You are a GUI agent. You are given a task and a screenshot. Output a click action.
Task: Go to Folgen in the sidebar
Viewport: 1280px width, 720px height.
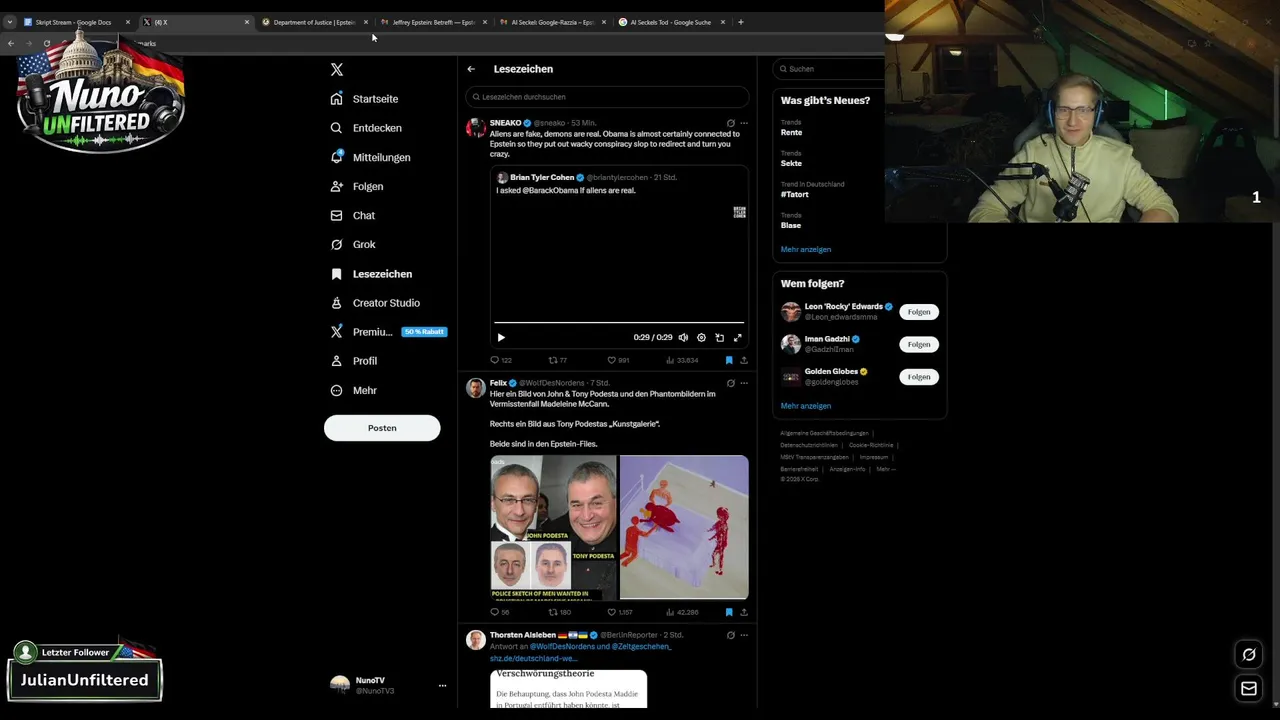[x=357, y=186]
